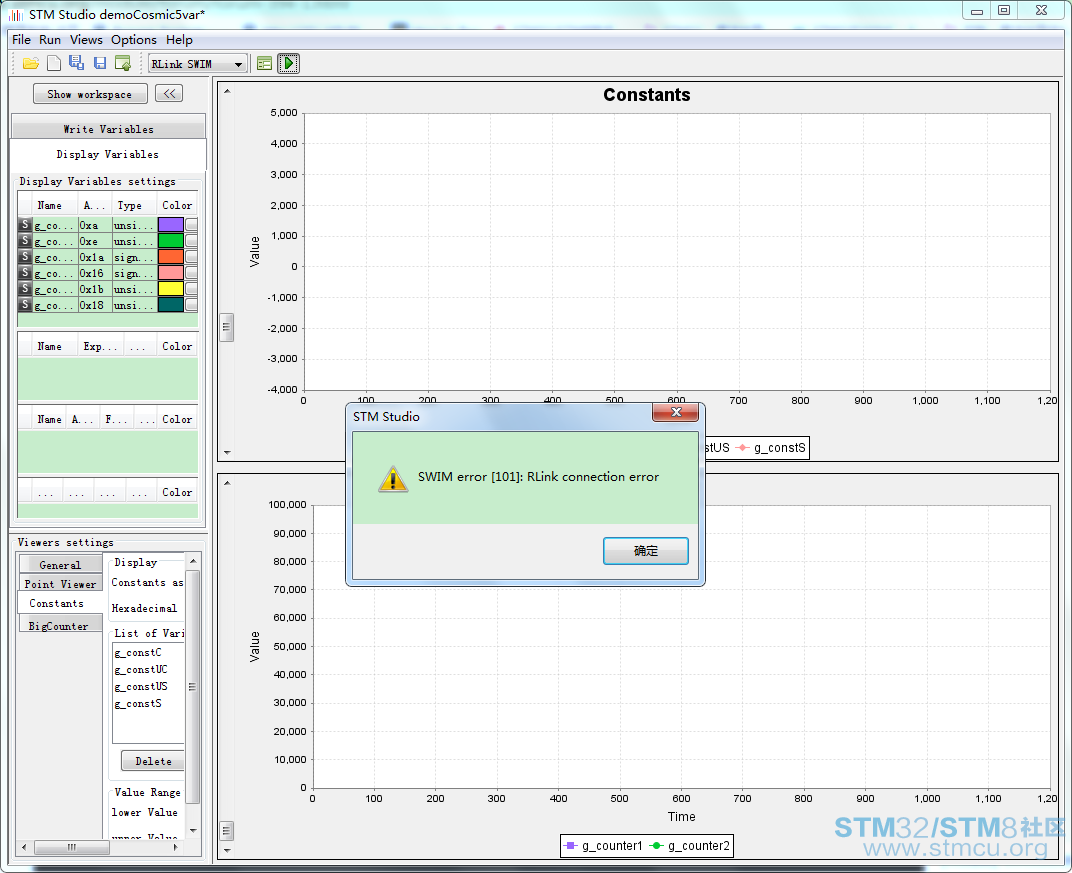Select g_constUC in the variable list
Viewport: 1072px width, 873px height.
(141, 669)
